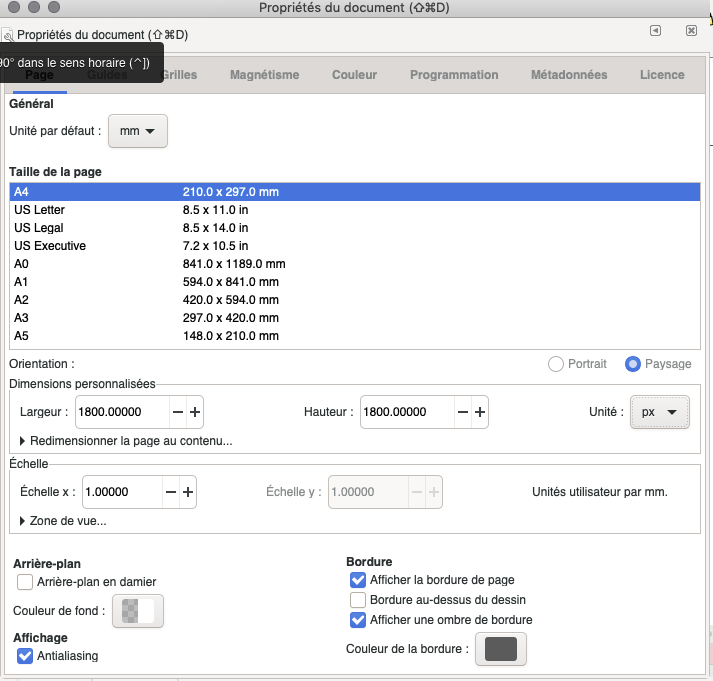Expand the Zone de vue section
Viewport: 713px width, 681px height.
click(63, 521)
